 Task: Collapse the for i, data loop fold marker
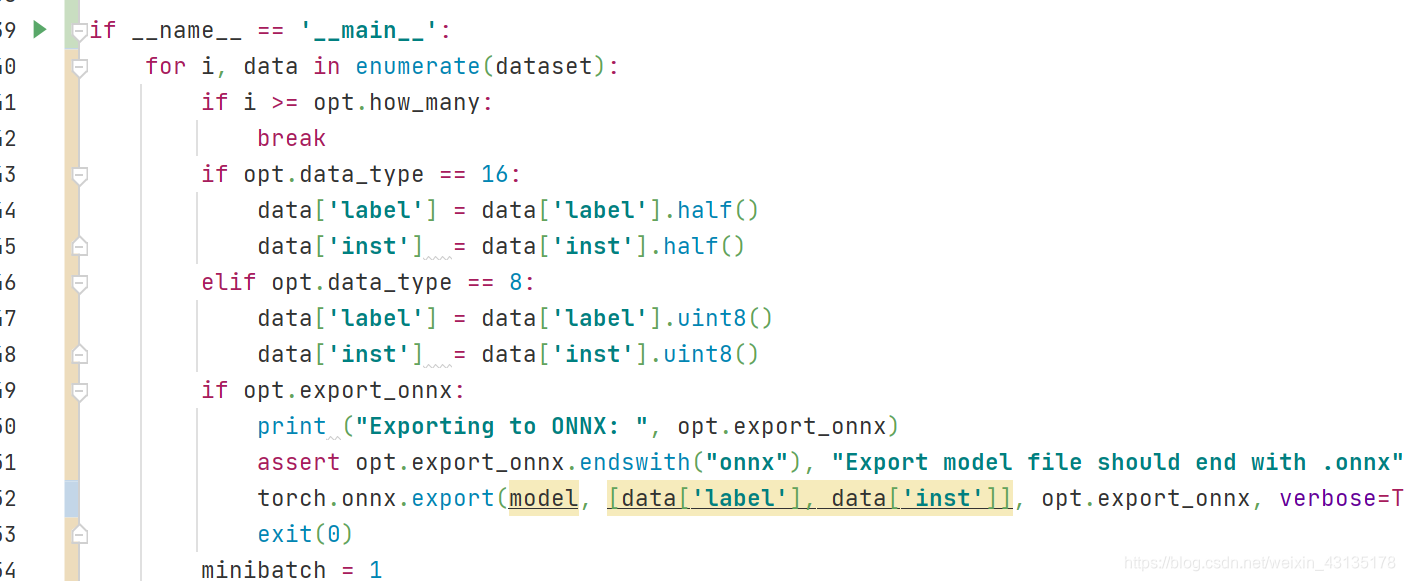pos(80,67)
